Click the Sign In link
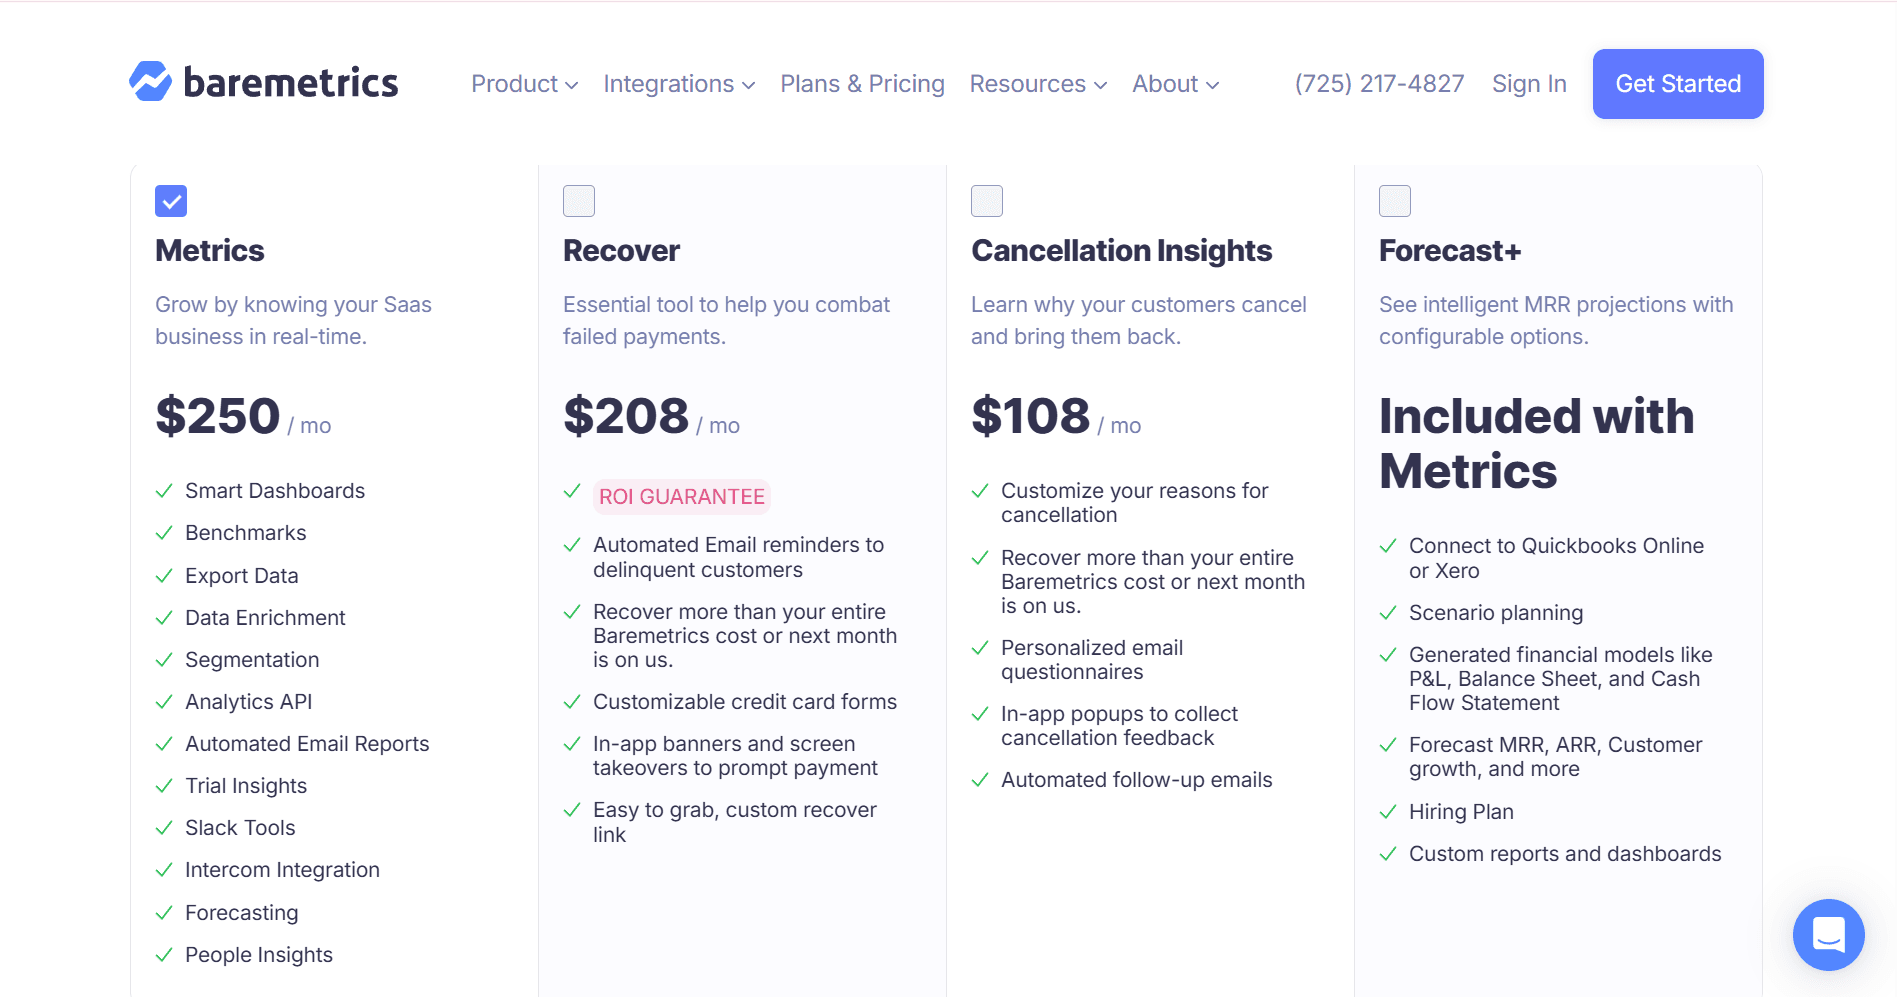Viewport: 1897px width, 997px height. tap(1529, 84)
